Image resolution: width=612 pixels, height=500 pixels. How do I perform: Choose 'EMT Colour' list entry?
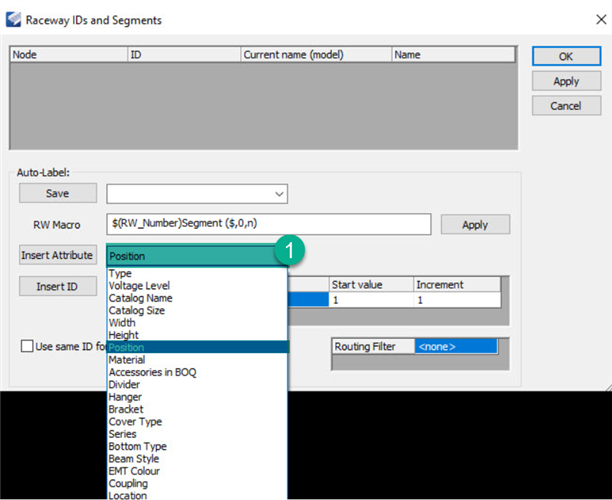pos(134,471)
